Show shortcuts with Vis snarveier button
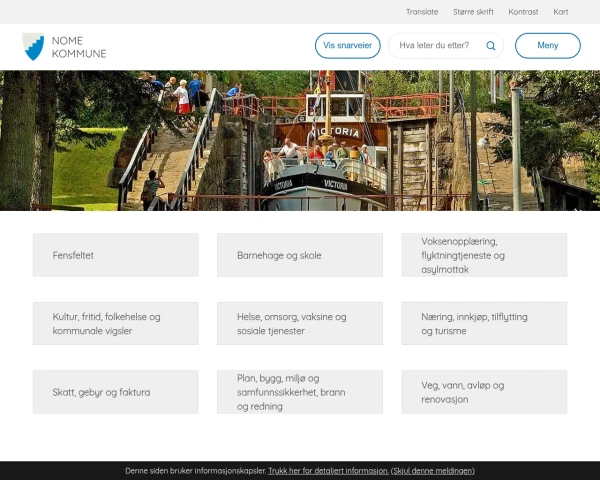Screen dimensions: 600x480 pyautogui.click(x=347, y=46)
